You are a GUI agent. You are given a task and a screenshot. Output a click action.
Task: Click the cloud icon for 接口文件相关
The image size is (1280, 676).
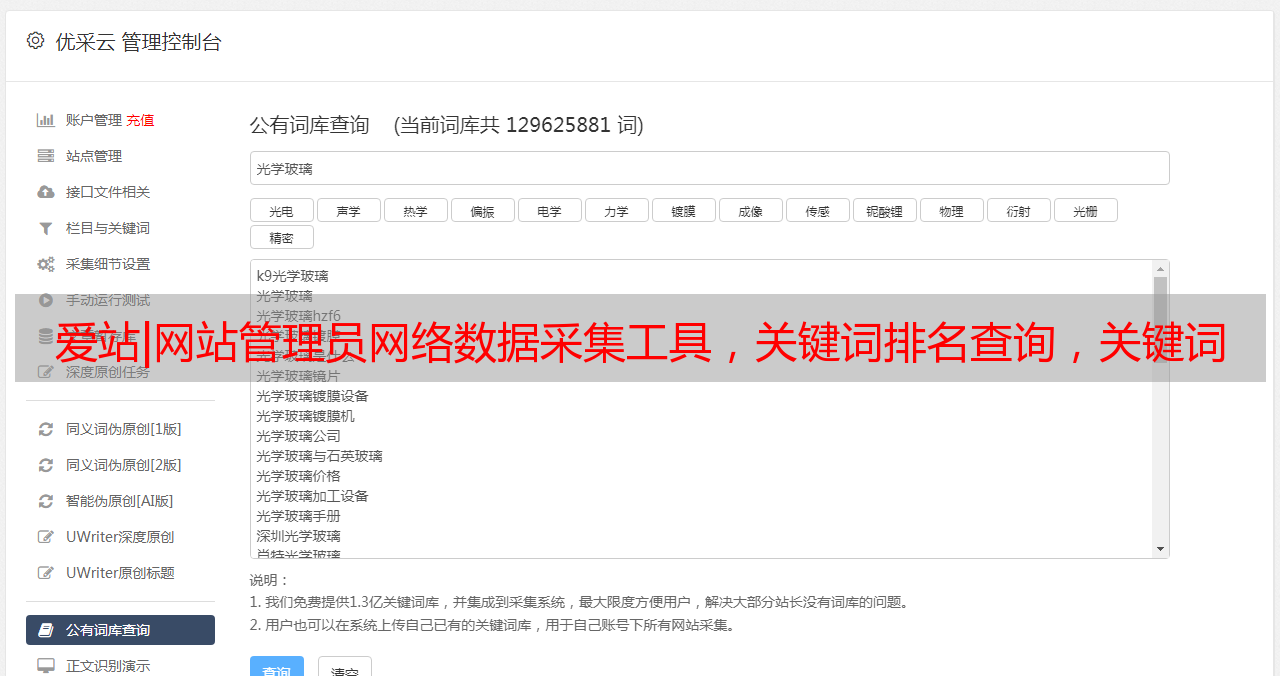click(46, 192)
